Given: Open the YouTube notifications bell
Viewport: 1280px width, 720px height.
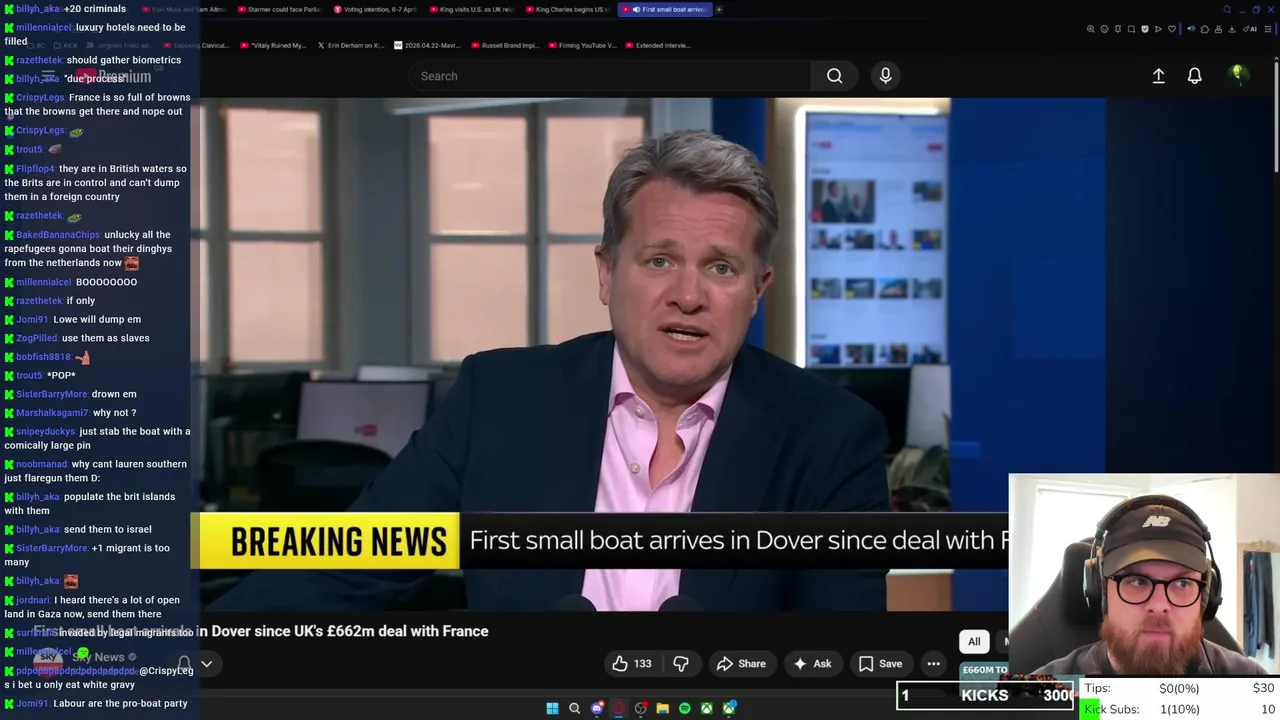Looking at the screenshot, I should click(1194, 76).
